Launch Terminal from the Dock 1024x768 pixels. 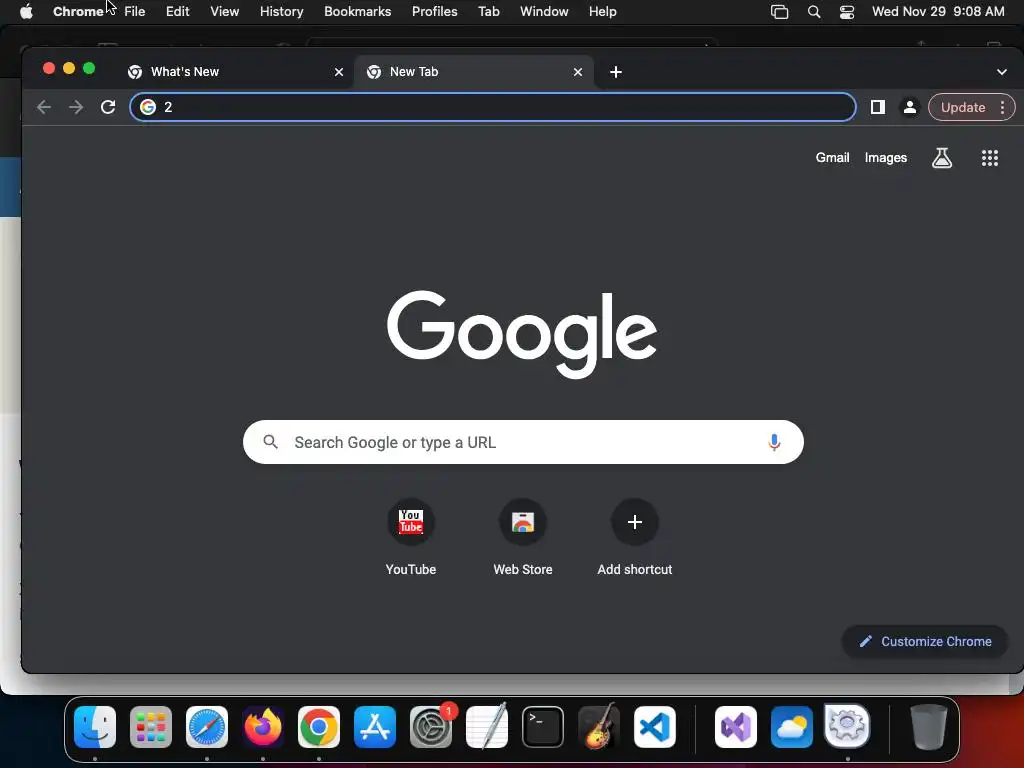543,727
